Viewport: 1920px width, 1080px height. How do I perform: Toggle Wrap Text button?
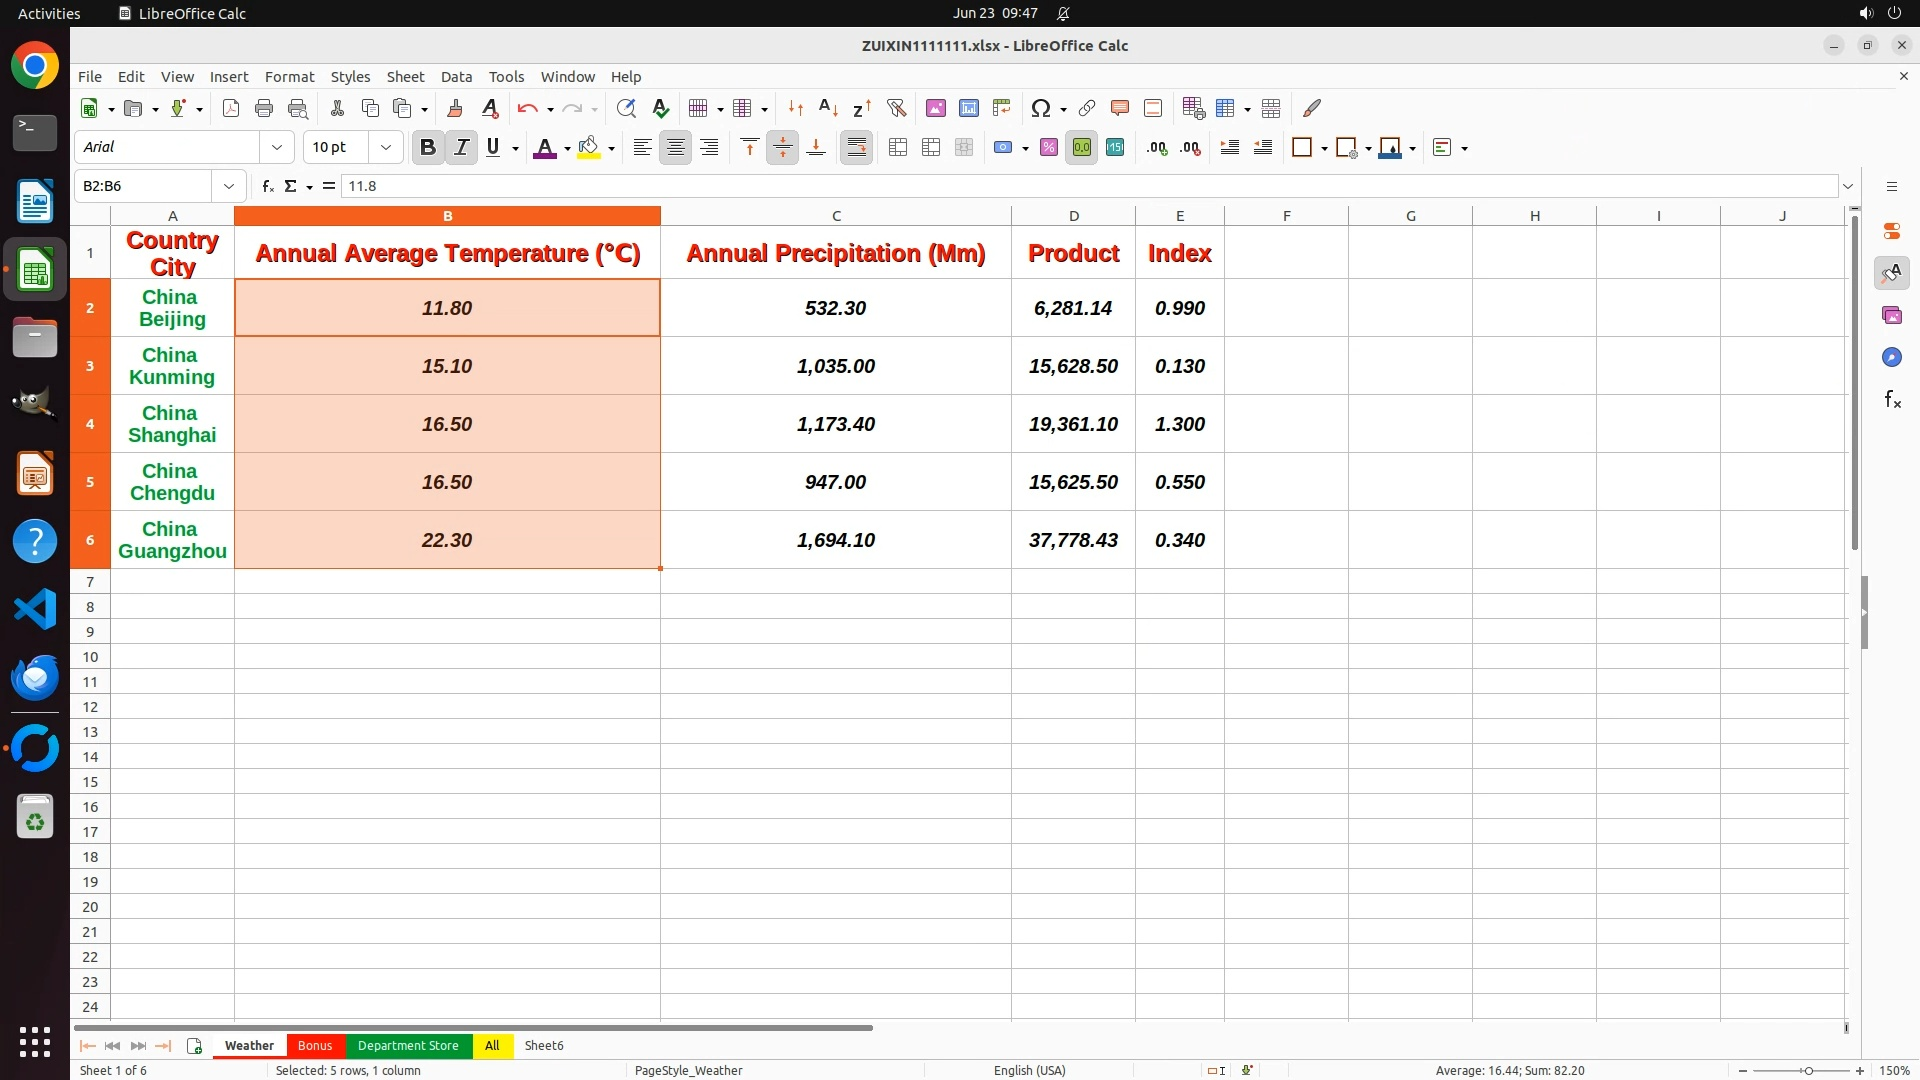856,147
